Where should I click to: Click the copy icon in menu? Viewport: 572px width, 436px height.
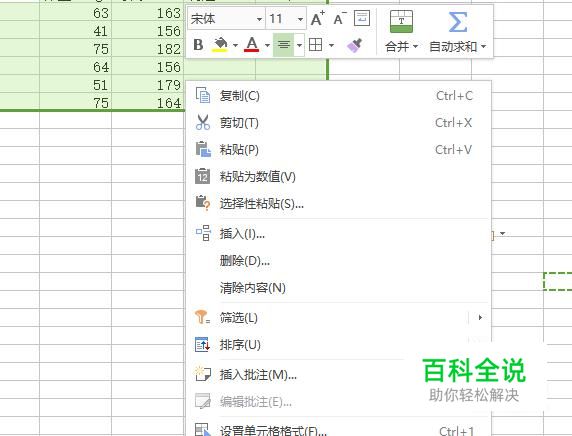(x=203, y=96)
